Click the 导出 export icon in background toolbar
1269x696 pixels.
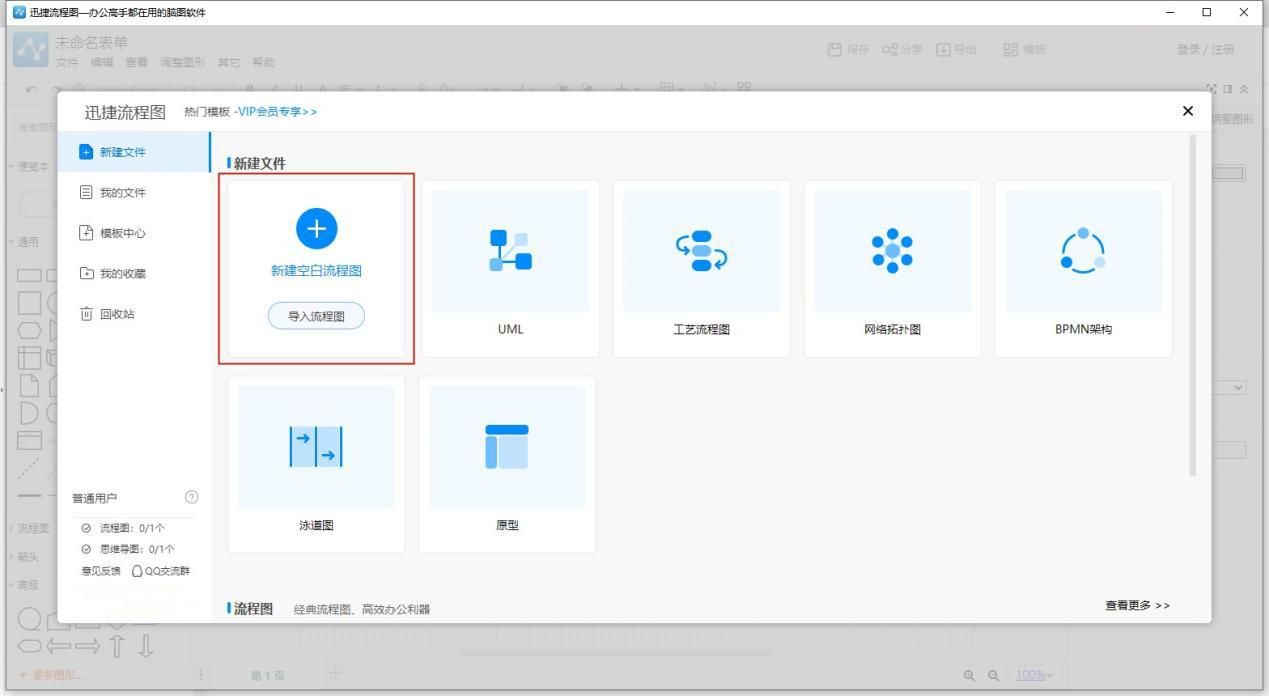943,50
